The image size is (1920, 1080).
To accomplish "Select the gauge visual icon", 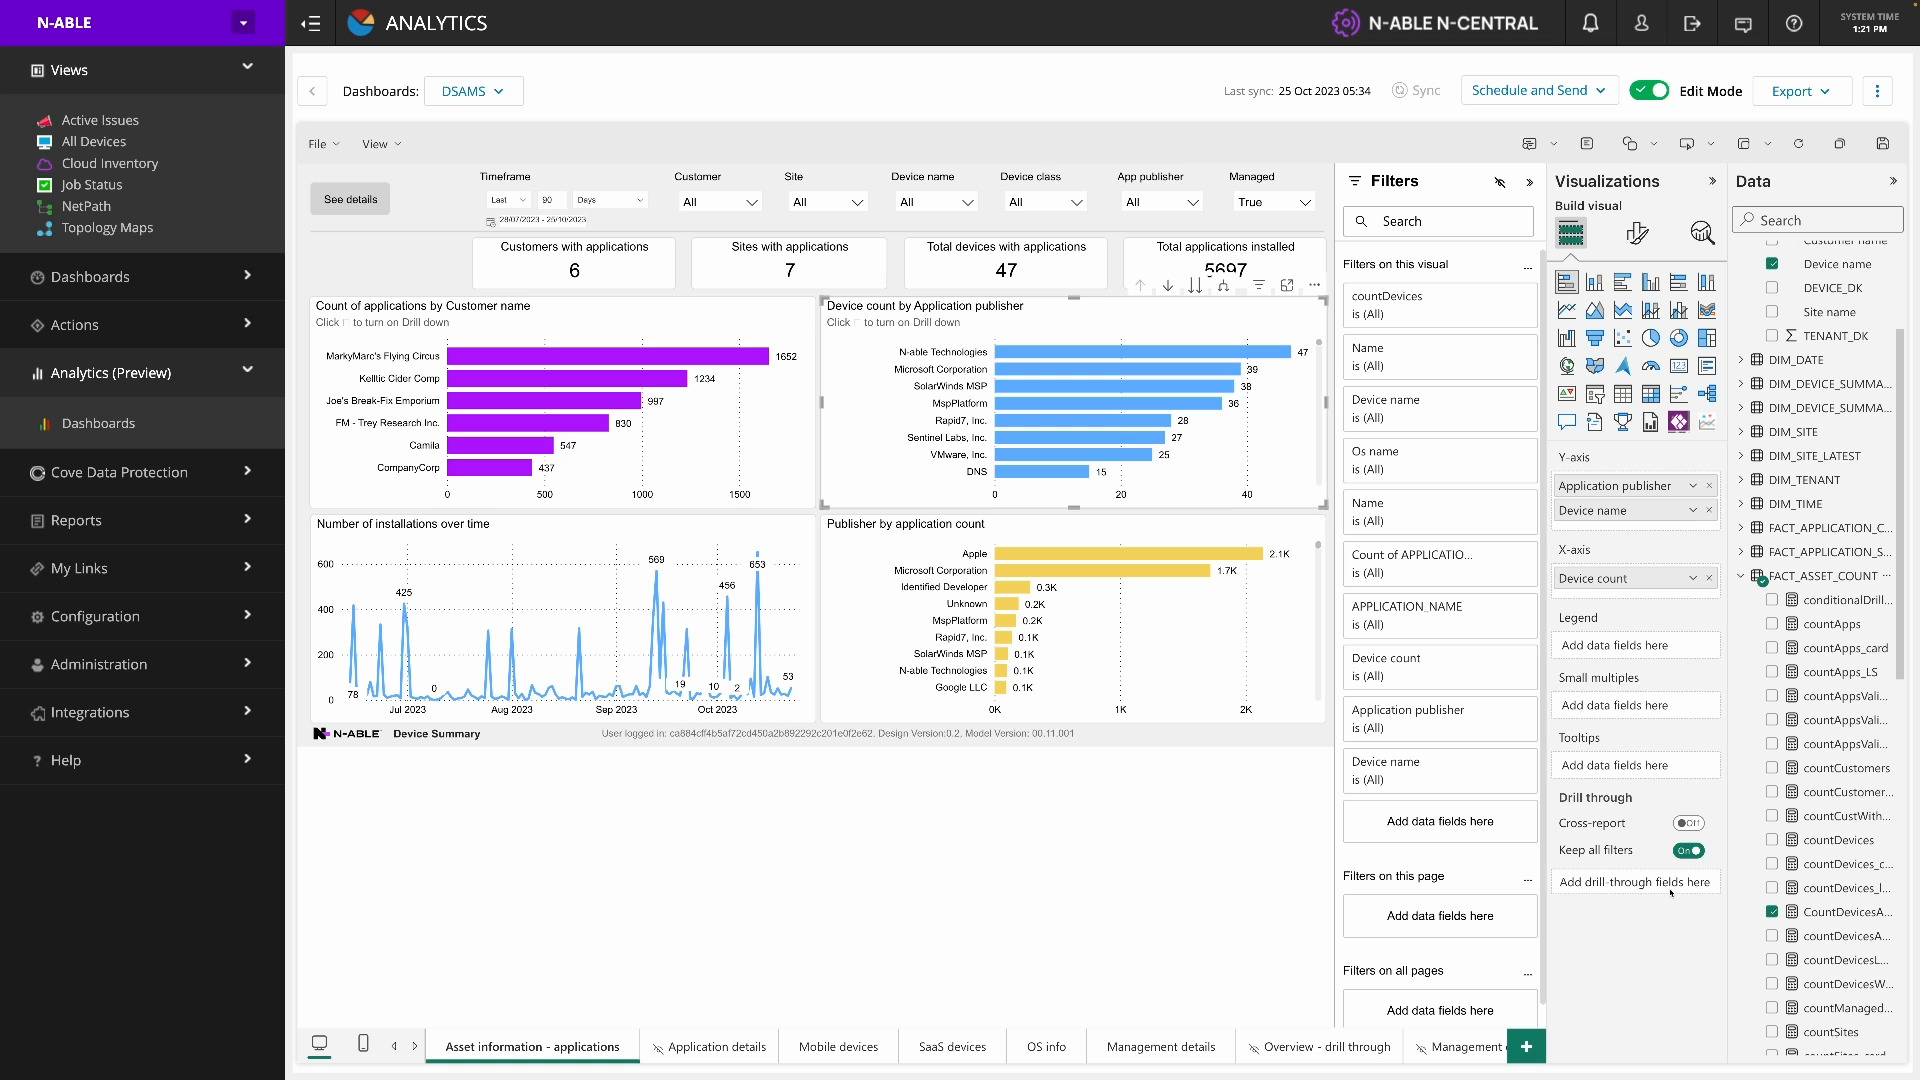I will [x=1651, y=366].
